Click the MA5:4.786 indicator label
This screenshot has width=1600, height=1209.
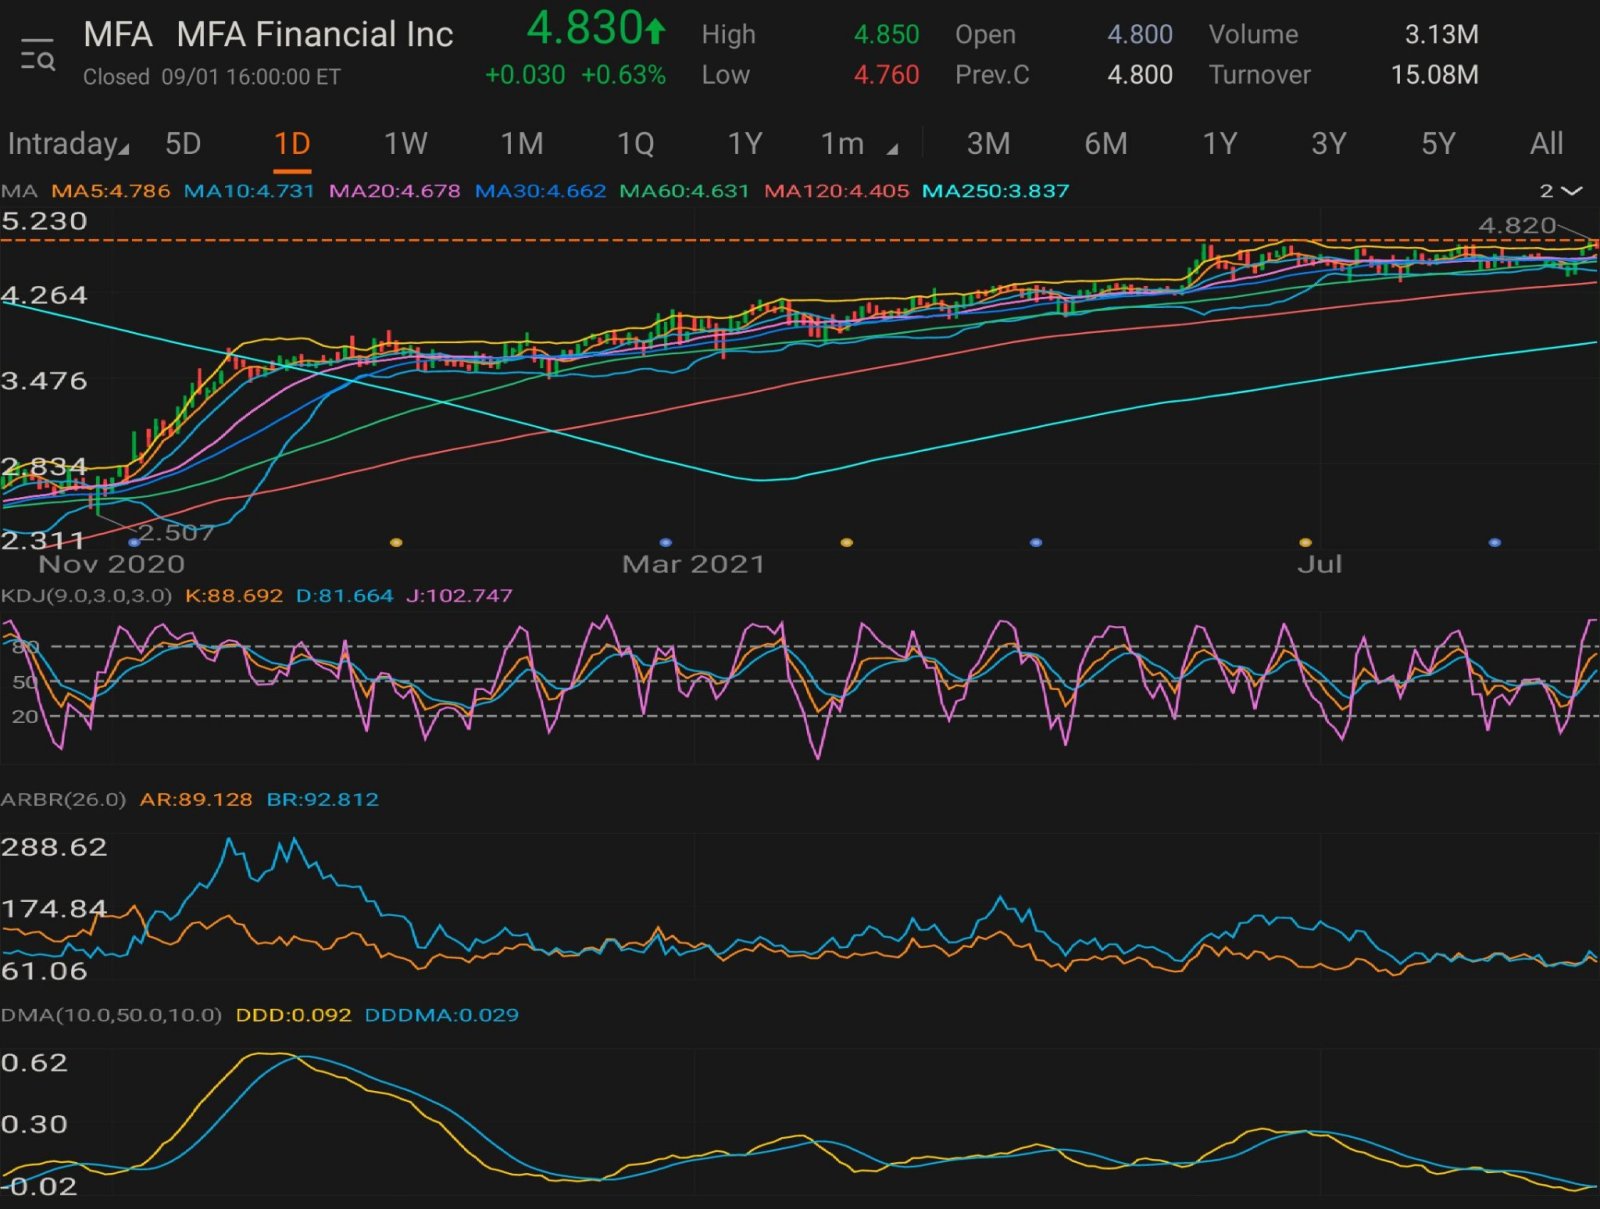111,190
